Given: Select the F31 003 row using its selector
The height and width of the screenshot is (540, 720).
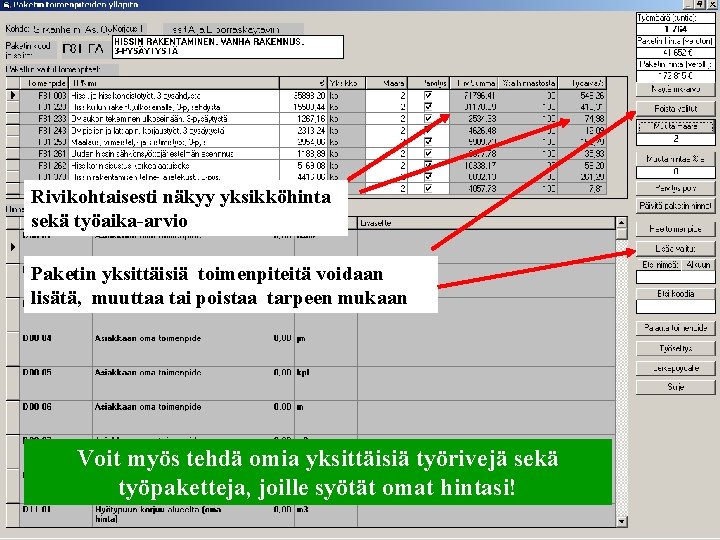Looking at the screenshot, I should (12, 96).
